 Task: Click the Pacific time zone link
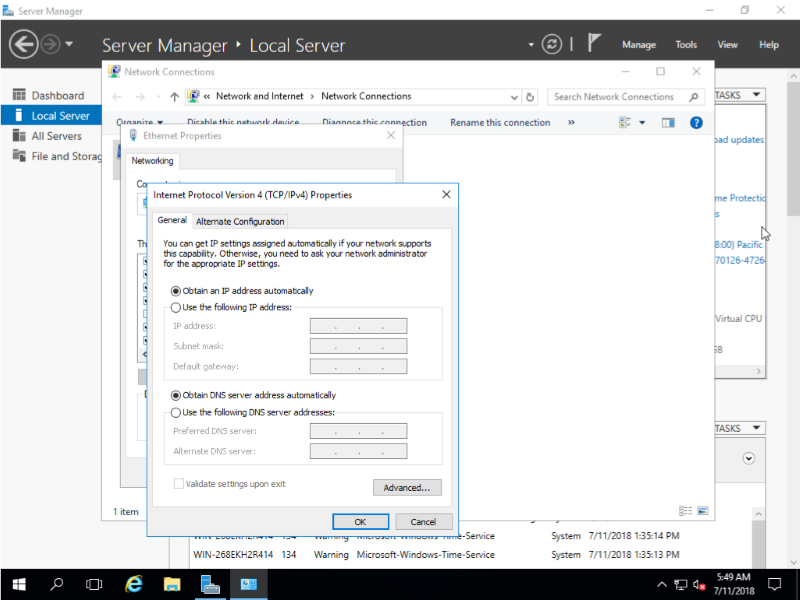738,244
